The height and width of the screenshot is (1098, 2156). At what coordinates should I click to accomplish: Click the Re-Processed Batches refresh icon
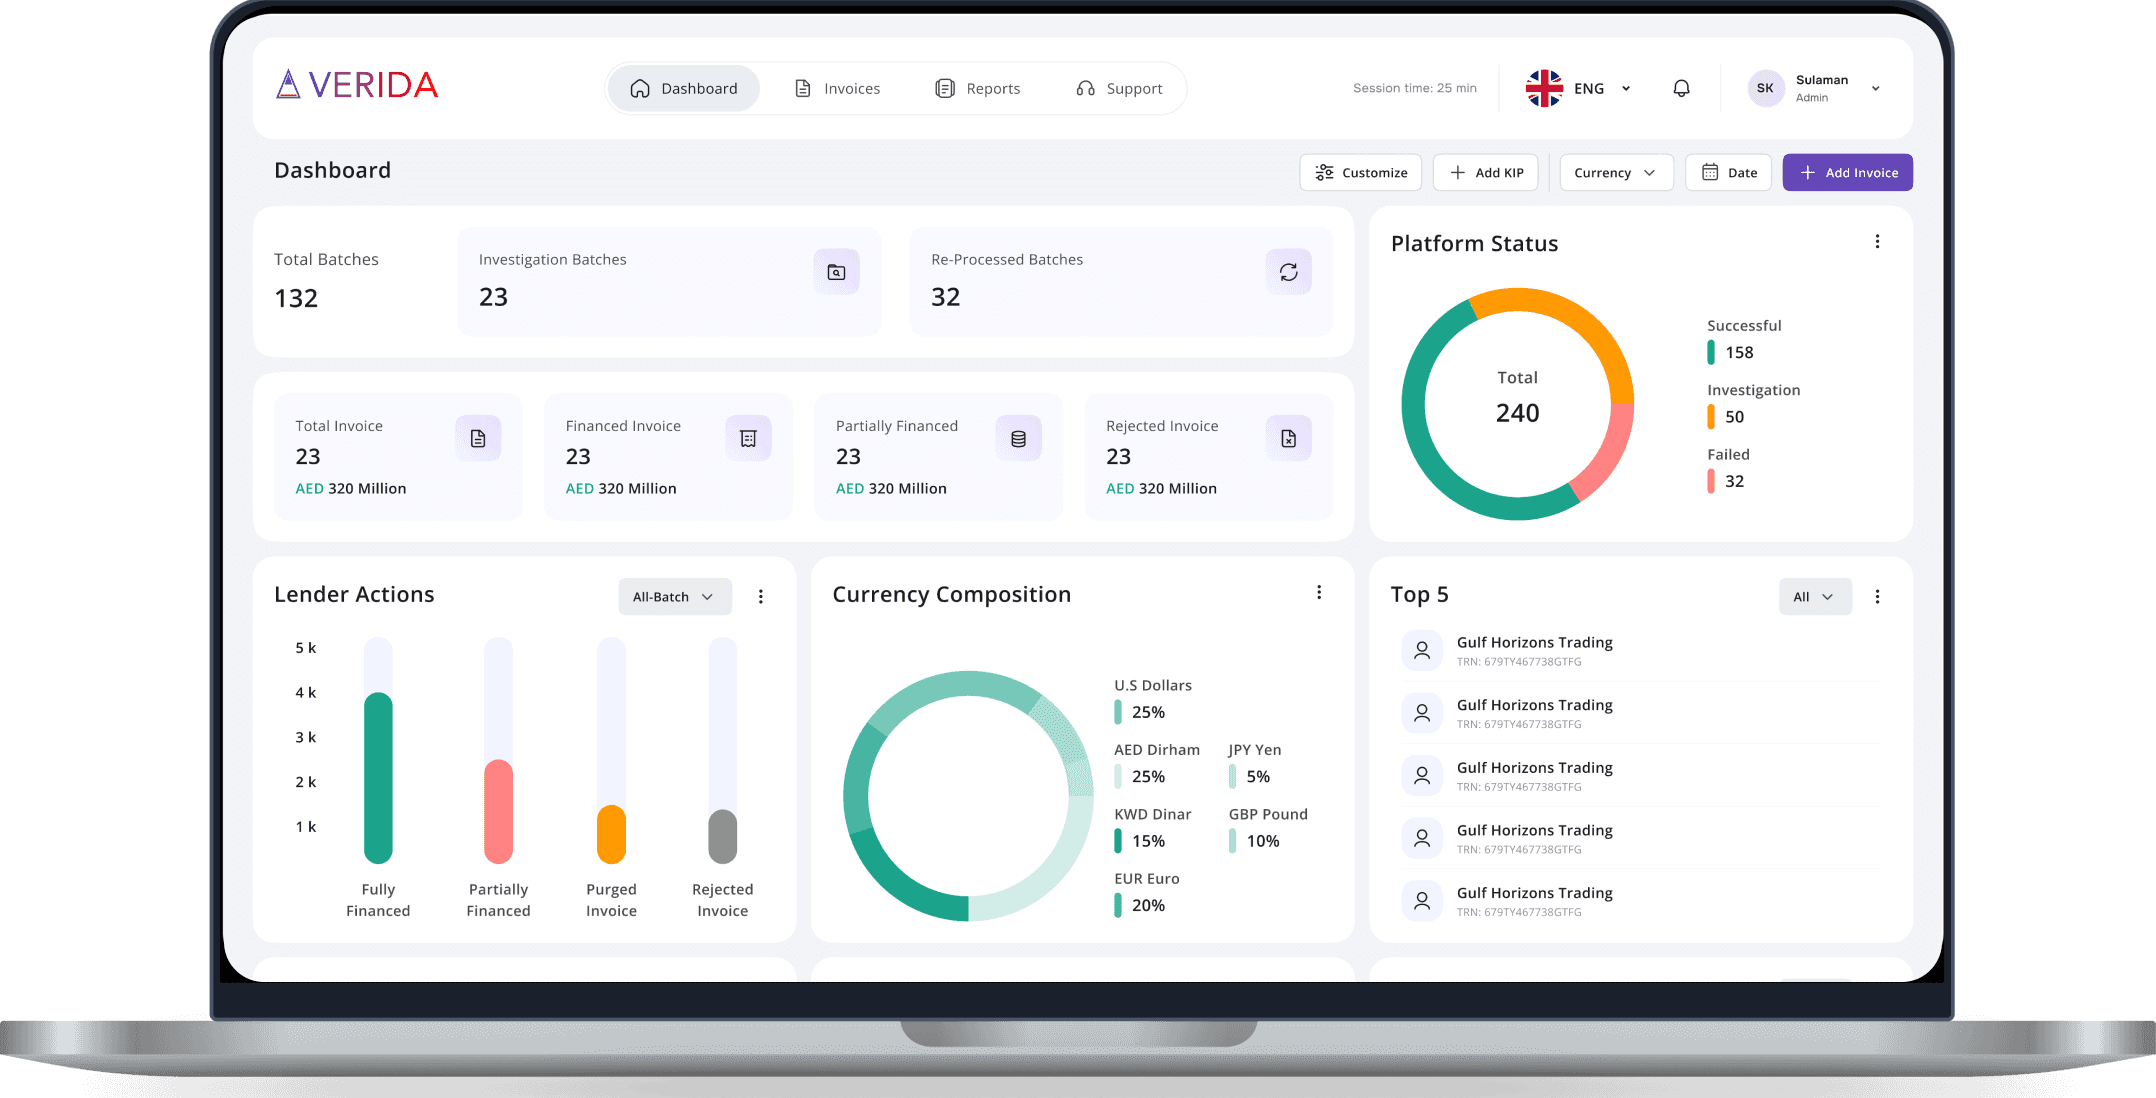(1289, 272)
